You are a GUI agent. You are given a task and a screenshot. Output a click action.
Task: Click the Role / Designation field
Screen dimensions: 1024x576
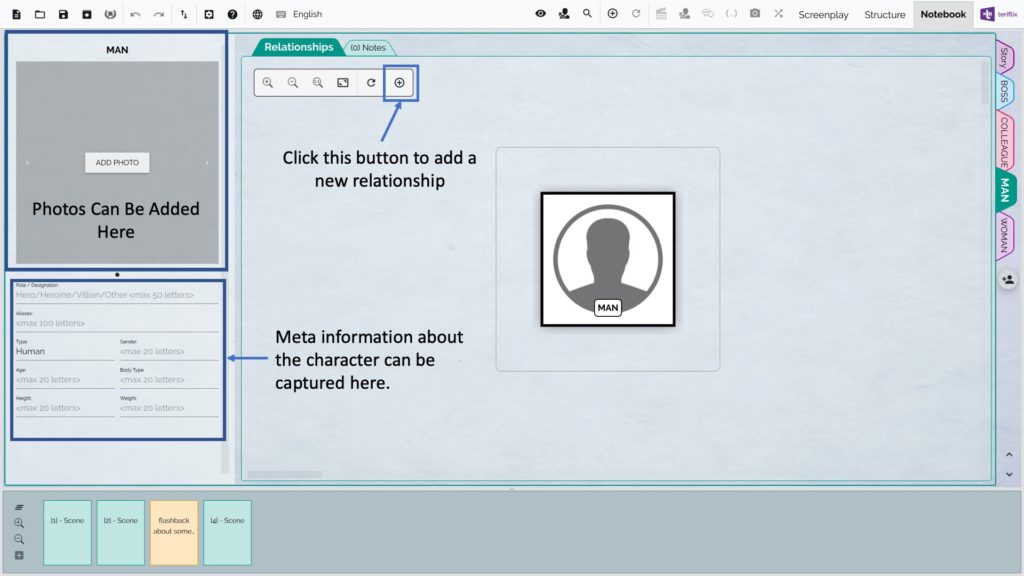116,293
